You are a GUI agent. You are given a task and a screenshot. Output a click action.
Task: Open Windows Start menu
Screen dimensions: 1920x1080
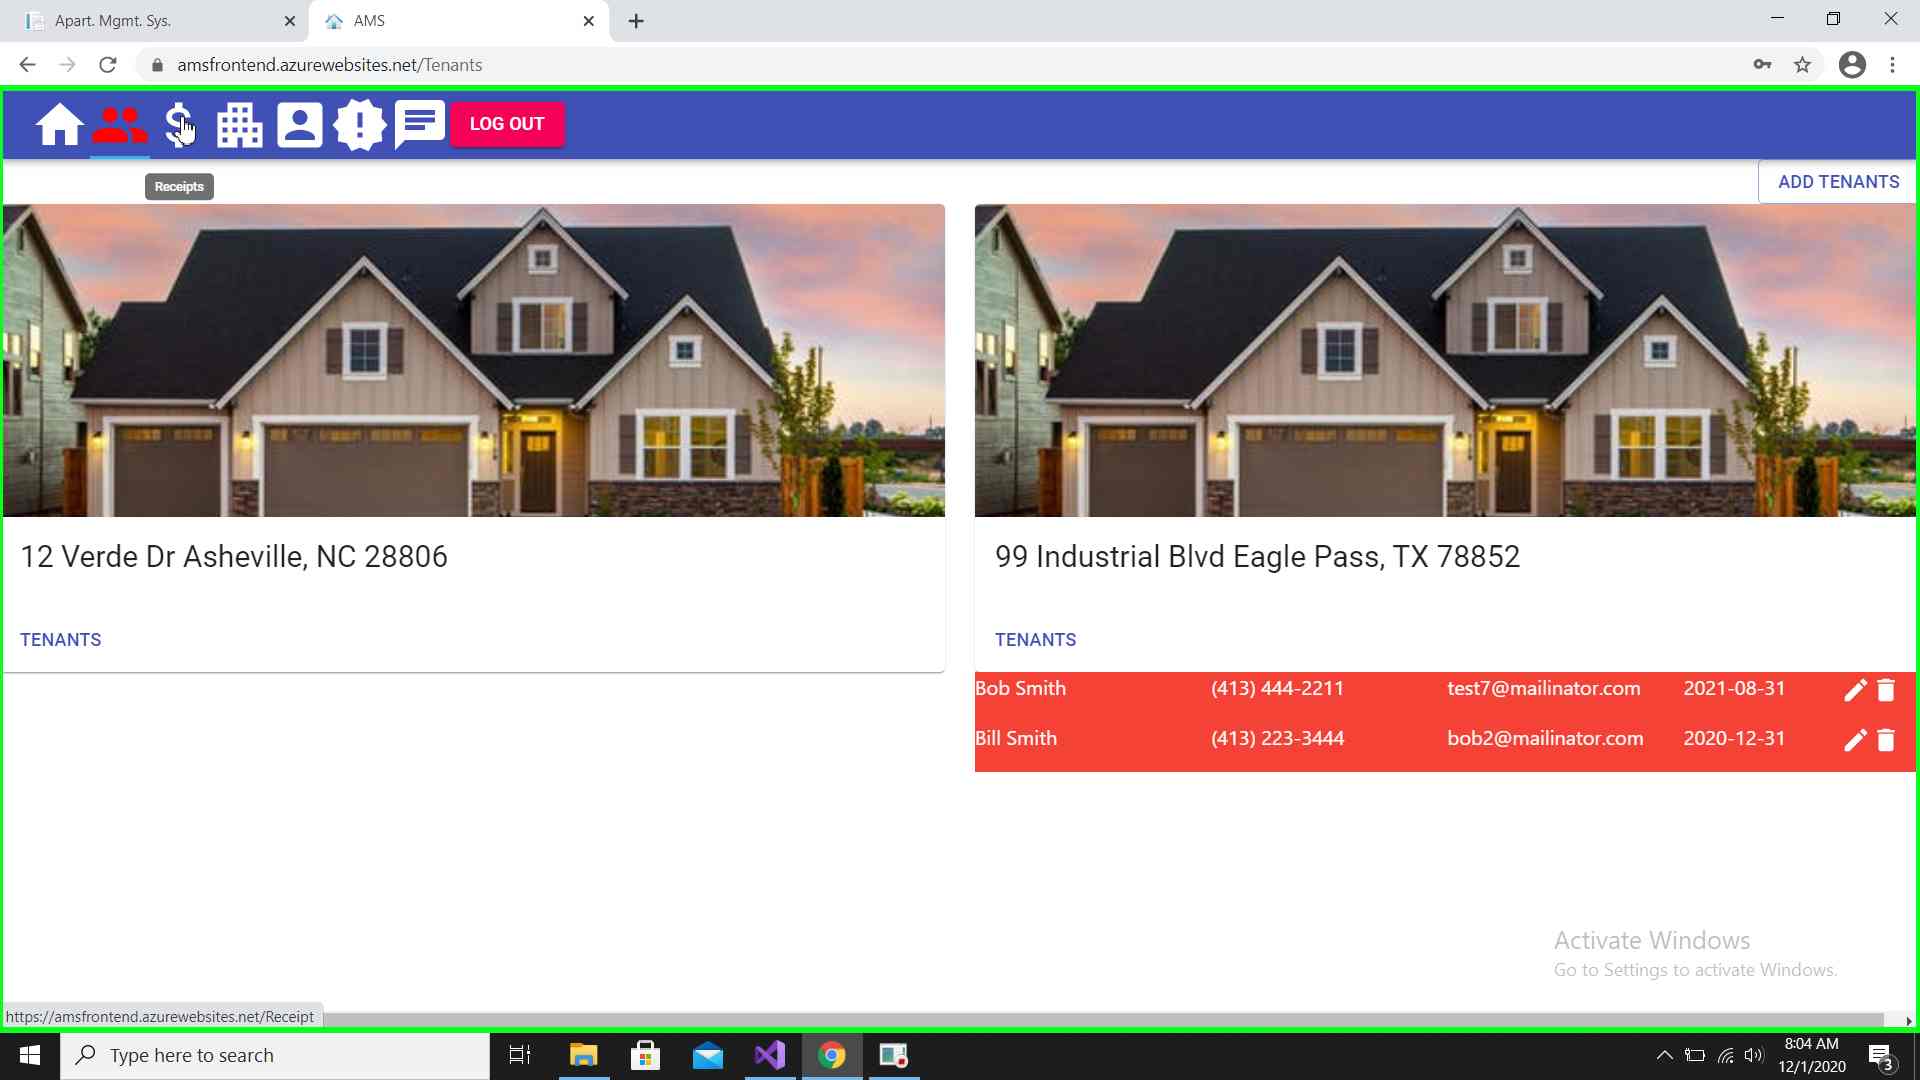coord(30,1056)
